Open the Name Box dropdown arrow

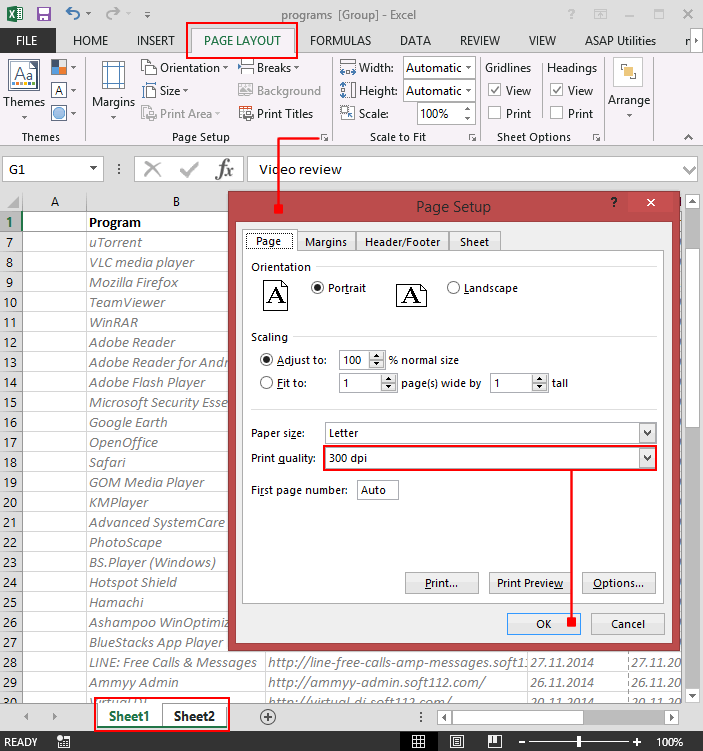click(x=93, y=169)
